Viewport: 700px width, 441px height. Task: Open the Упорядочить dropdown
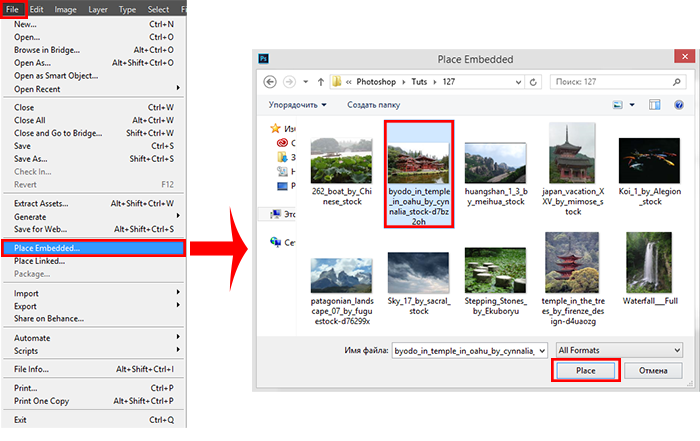(x=297, y=105)
